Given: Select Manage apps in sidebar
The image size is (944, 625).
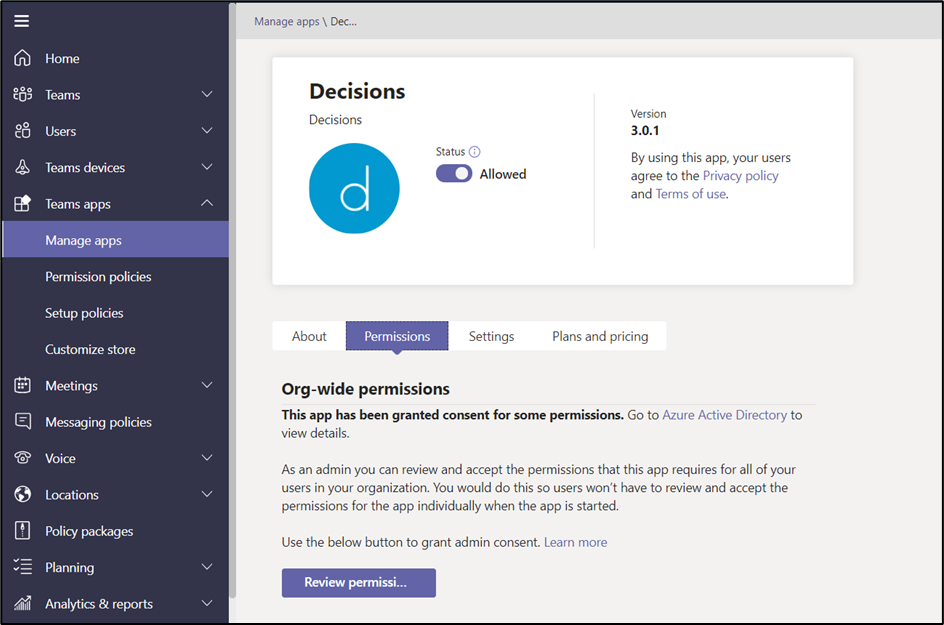Looking at the screenshot, I should (116, 240).
